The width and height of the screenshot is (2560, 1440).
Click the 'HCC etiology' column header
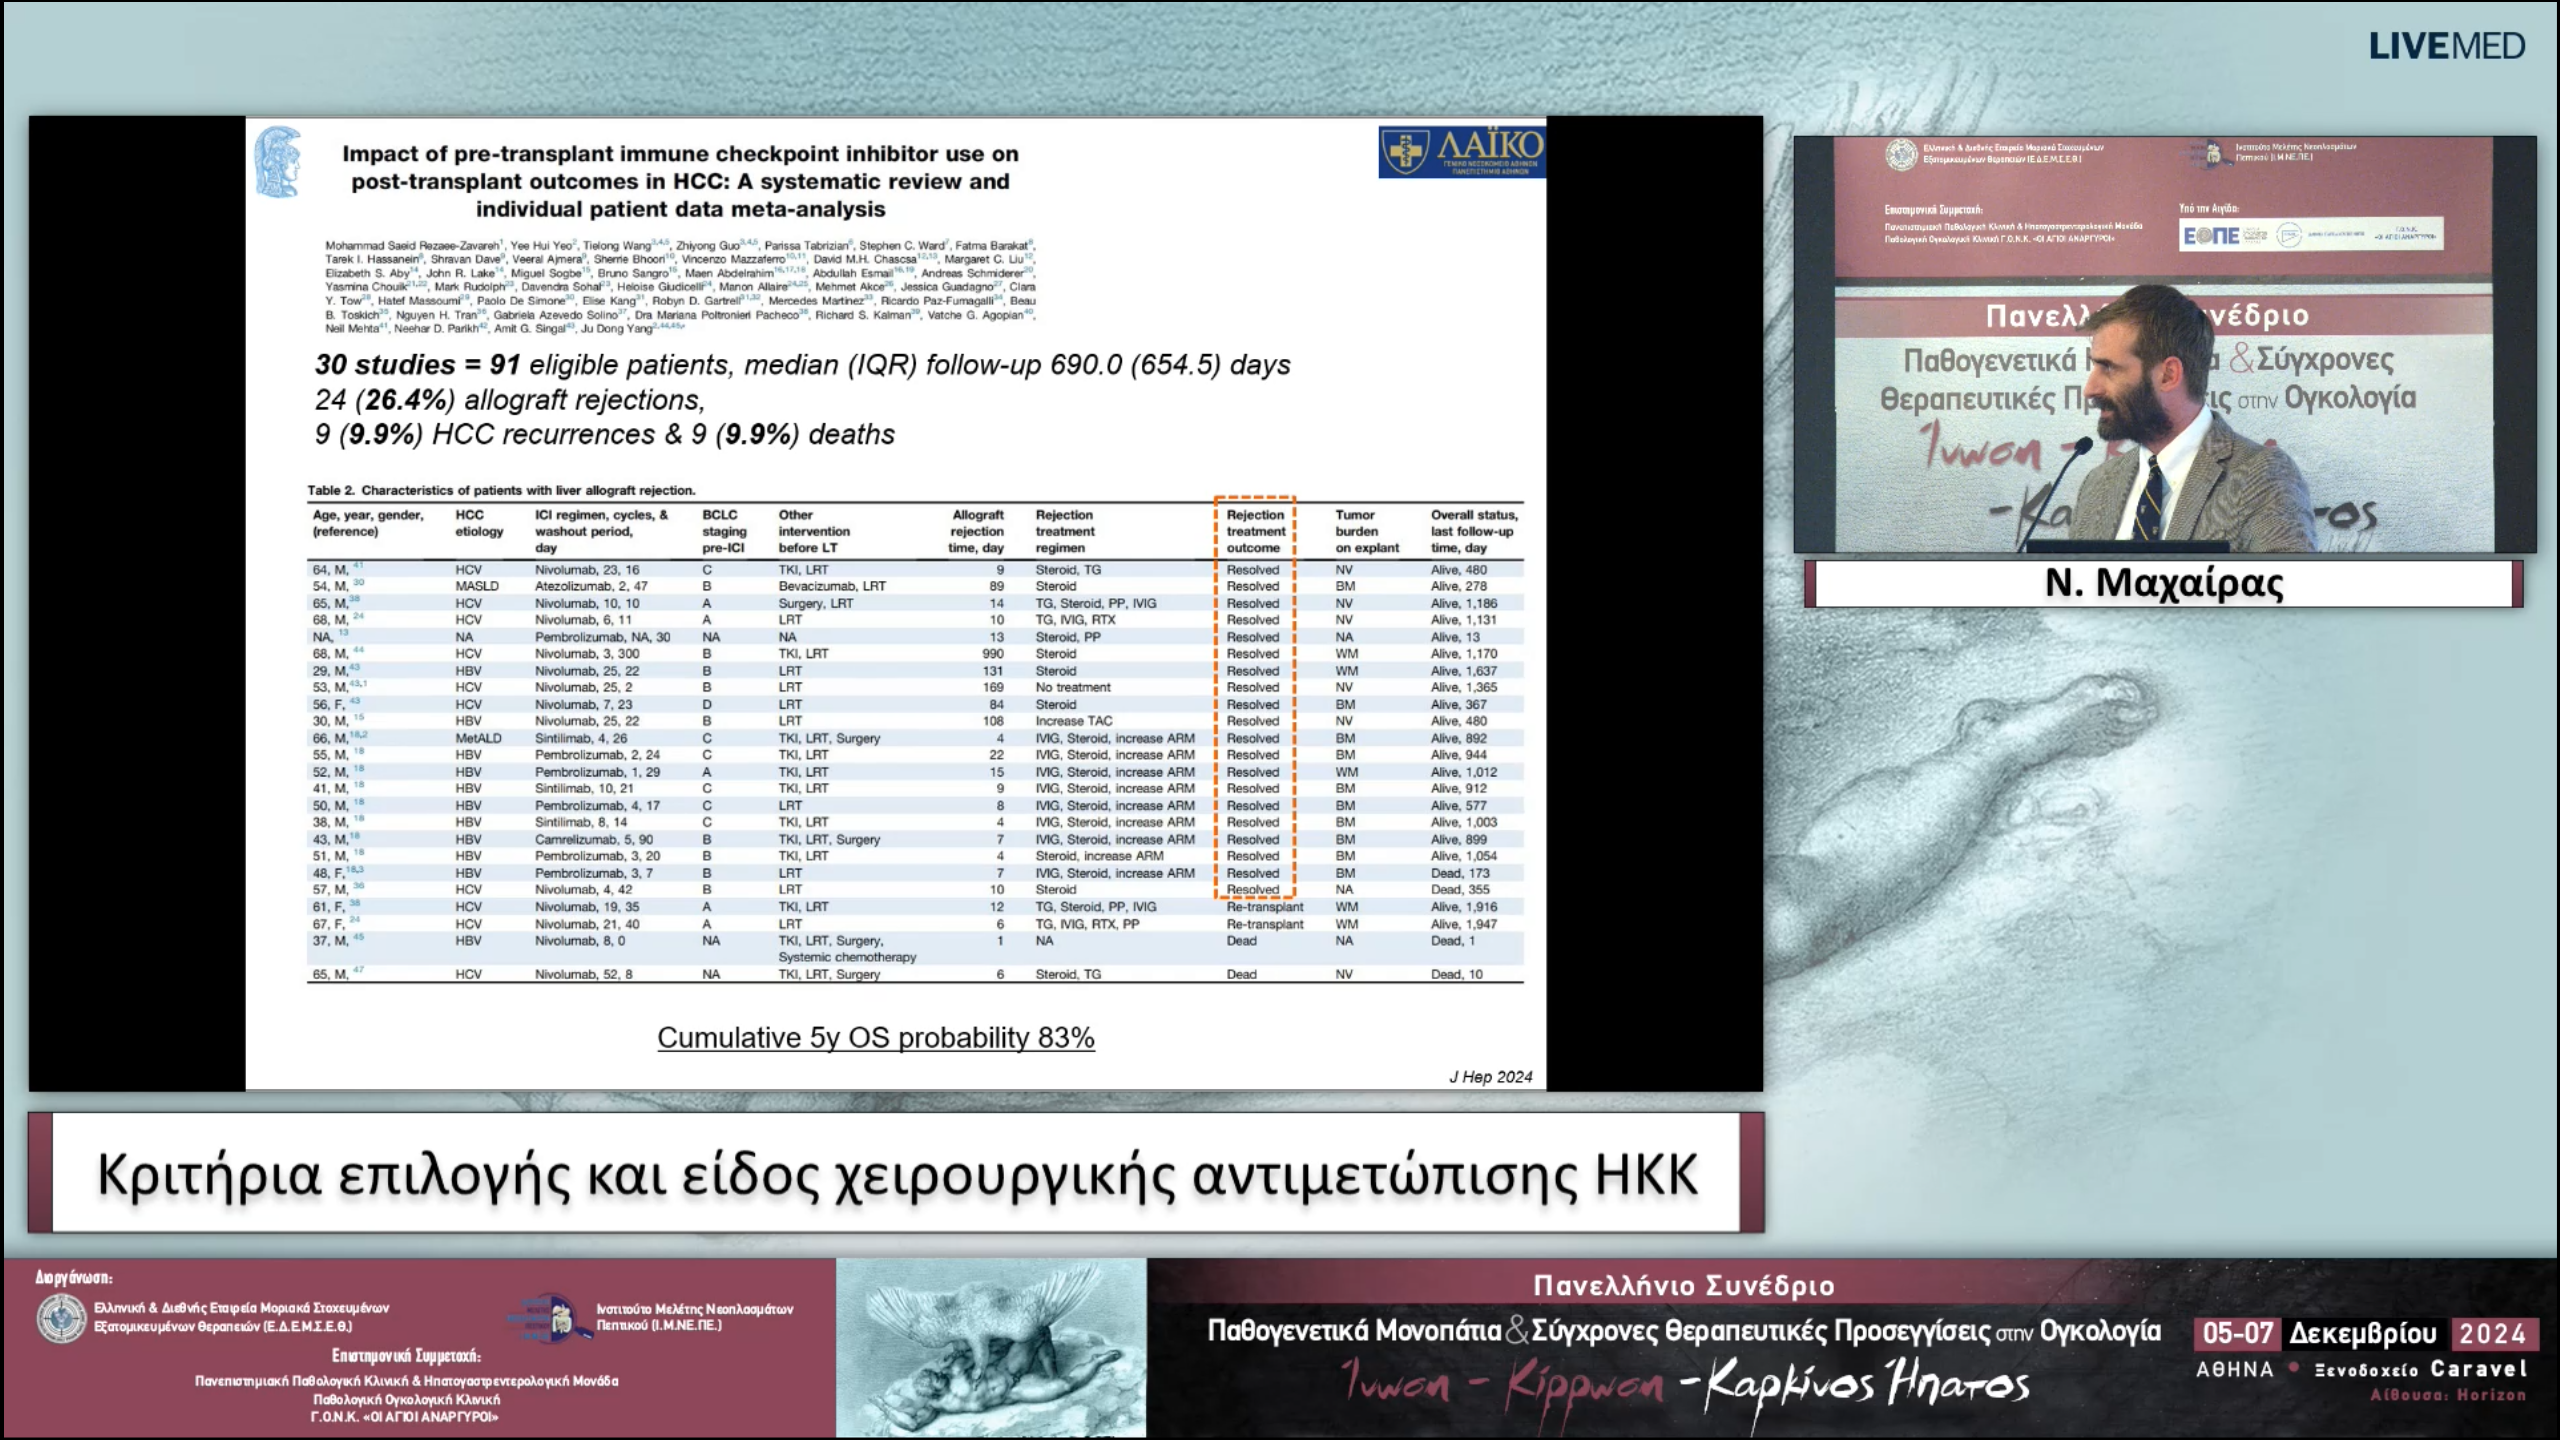(479, 523)
